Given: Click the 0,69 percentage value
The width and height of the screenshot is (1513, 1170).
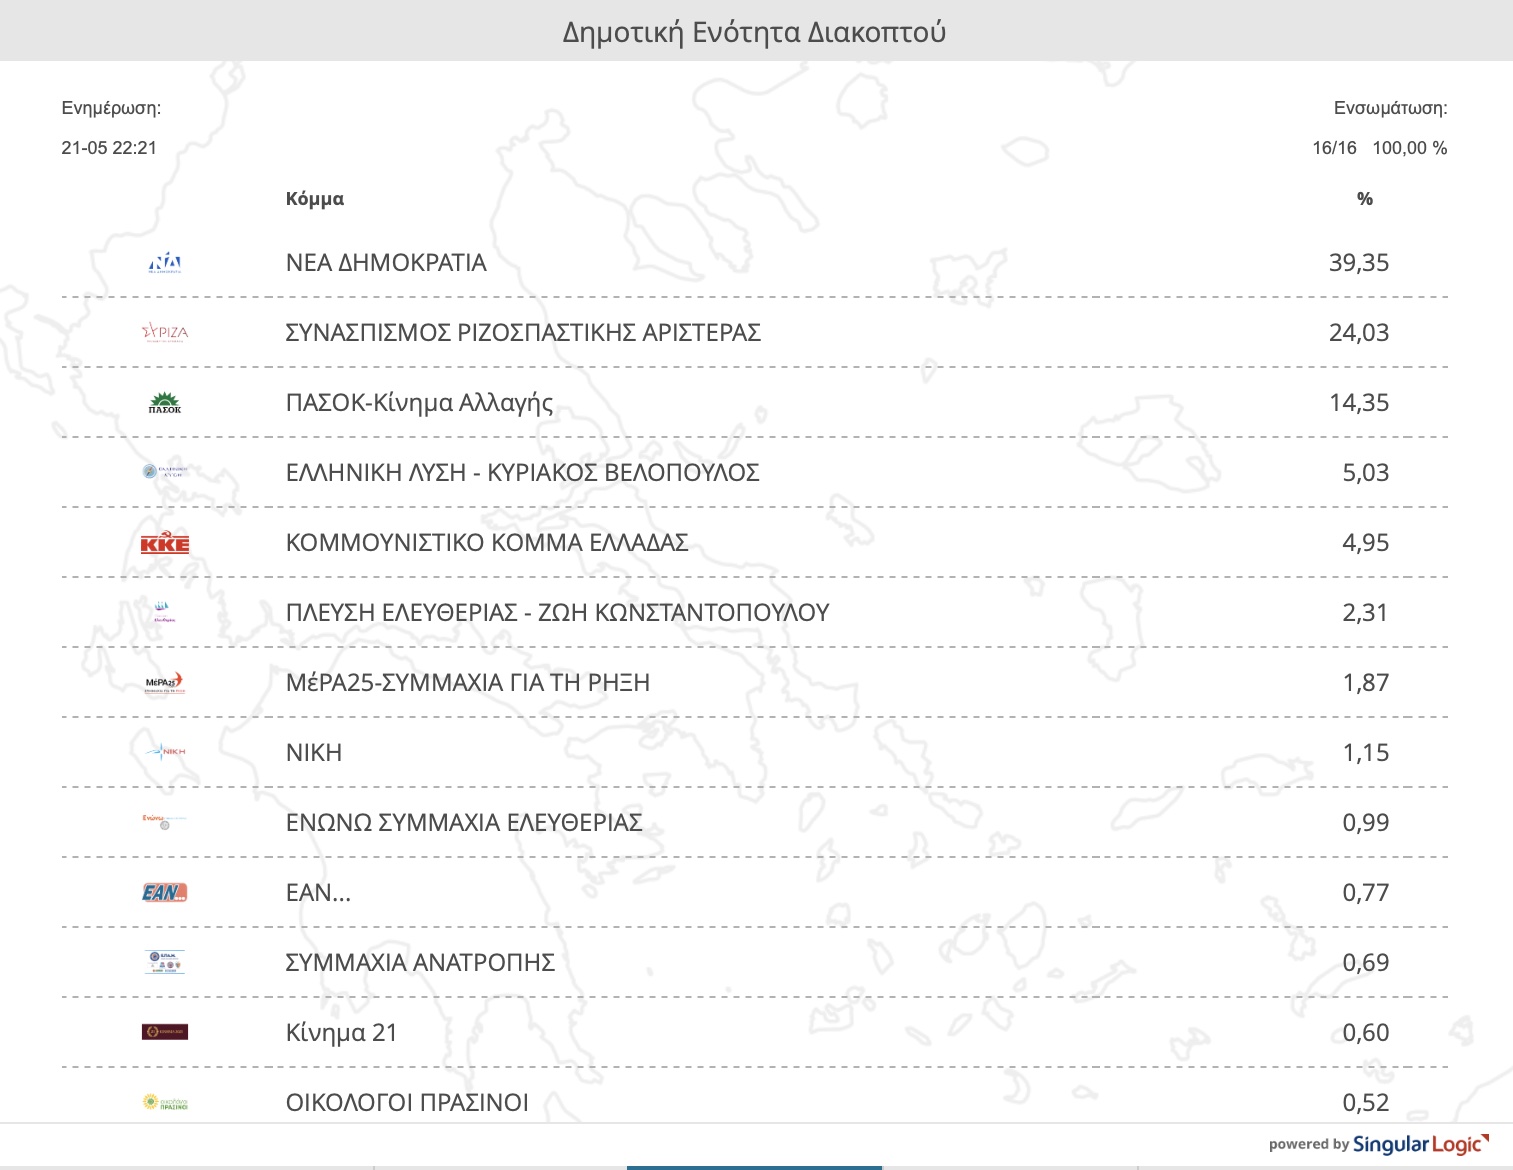Looking at the screenshot, I should coord(1366,963).
